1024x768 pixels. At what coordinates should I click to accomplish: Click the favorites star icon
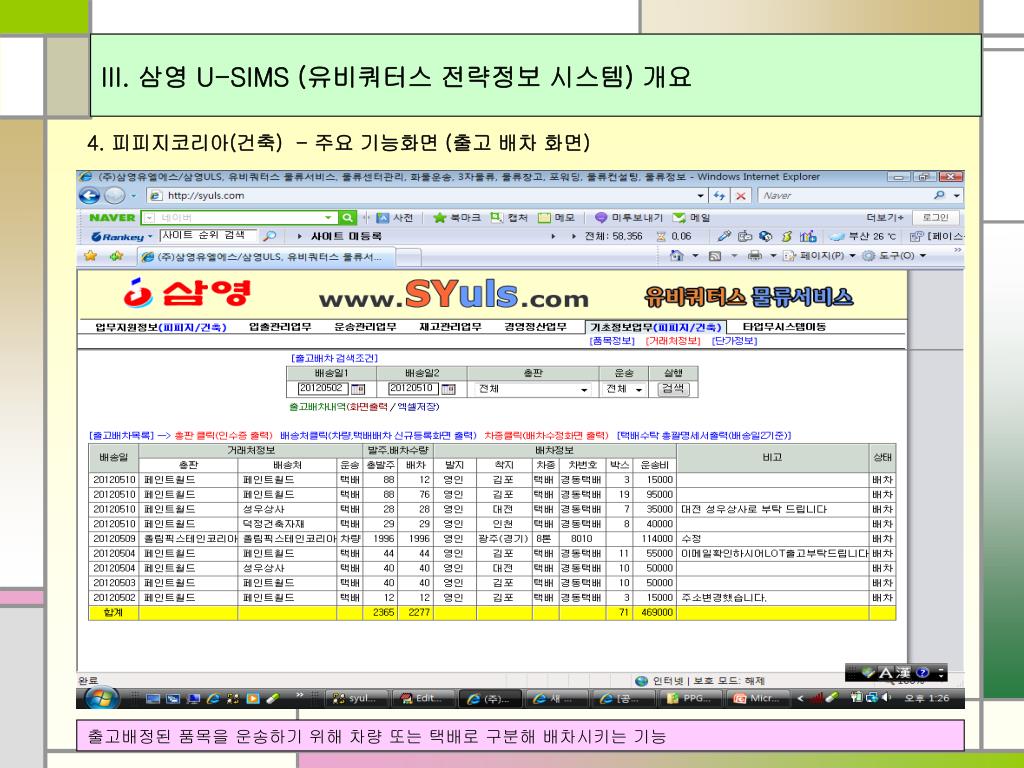click(90, 256)
